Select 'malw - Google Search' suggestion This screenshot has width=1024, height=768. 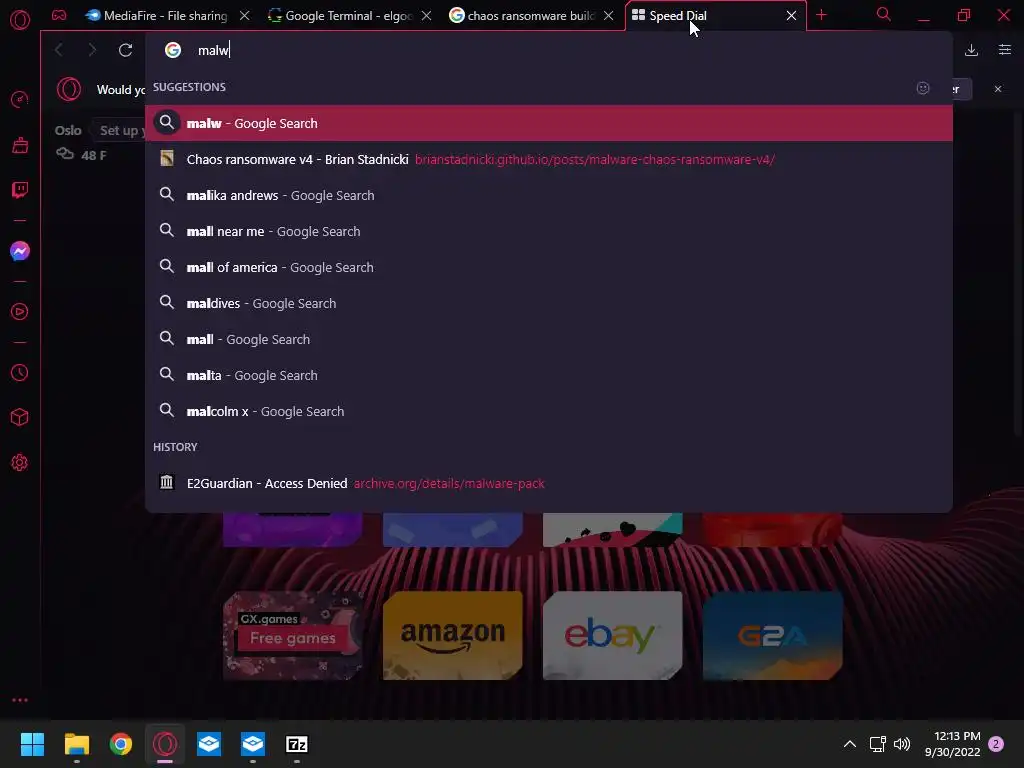click(x=549, y=123)
